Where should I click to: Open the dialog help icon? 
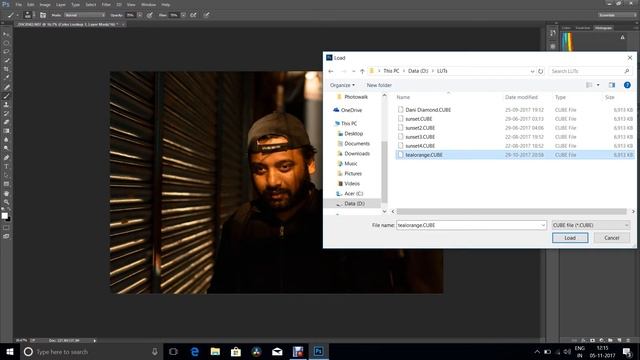627,85
